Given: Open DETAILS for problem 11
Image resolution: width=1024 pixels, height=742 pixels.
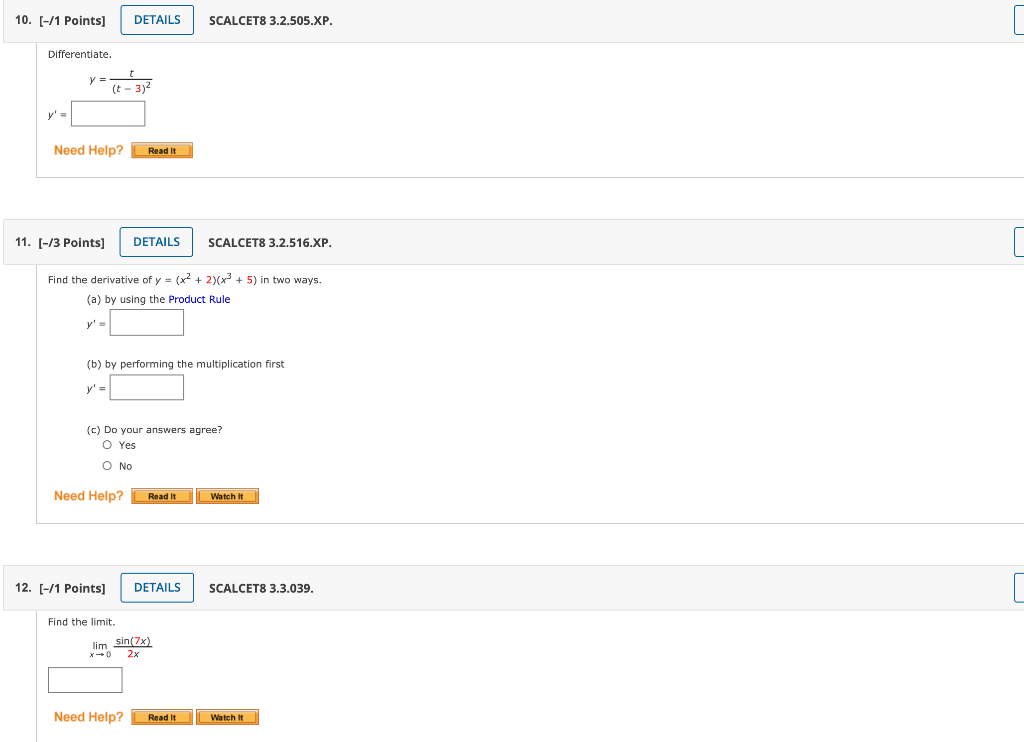Looking at the screenshot, I should tap(156, 241).
